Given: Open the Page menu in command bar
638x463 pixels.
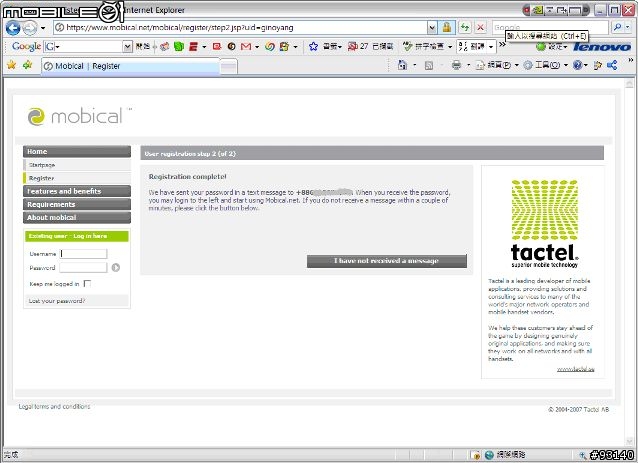Looking at the screenshot, I should coord(496,65).
